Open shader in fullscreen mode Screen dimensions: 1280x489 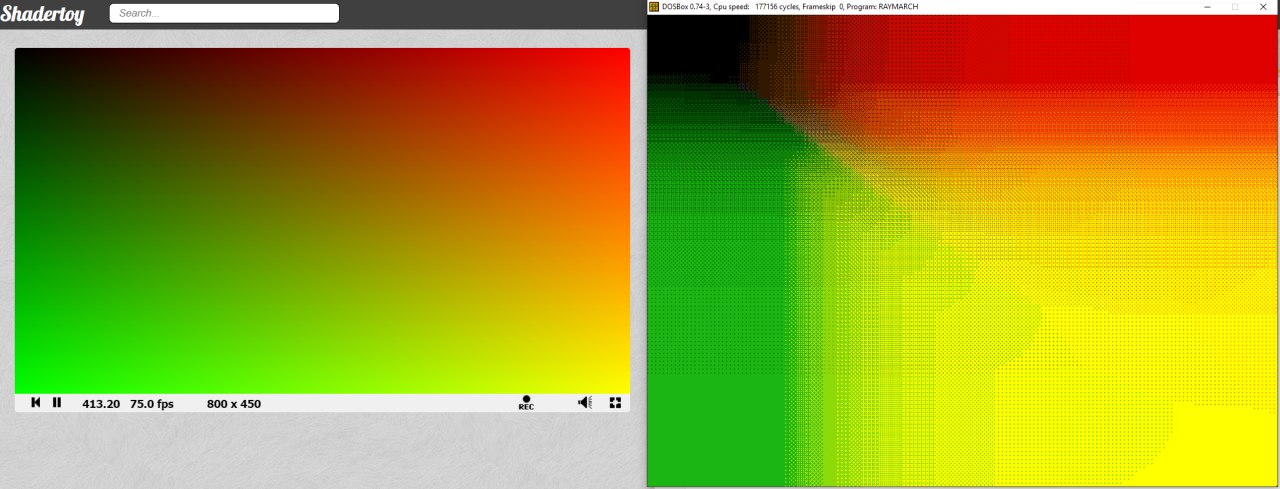(x=615, y=403)
